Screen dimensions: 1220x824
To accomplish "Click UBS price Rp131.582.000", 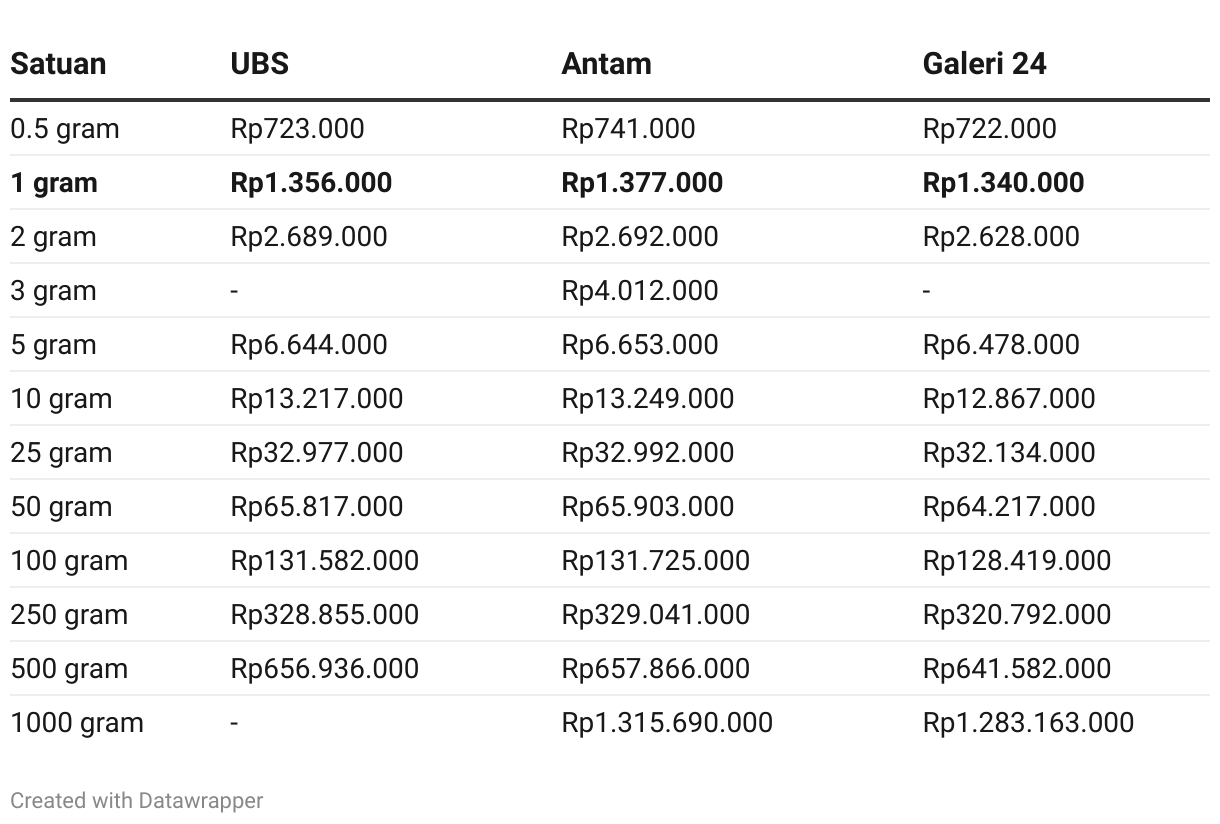I will point(325,561).
